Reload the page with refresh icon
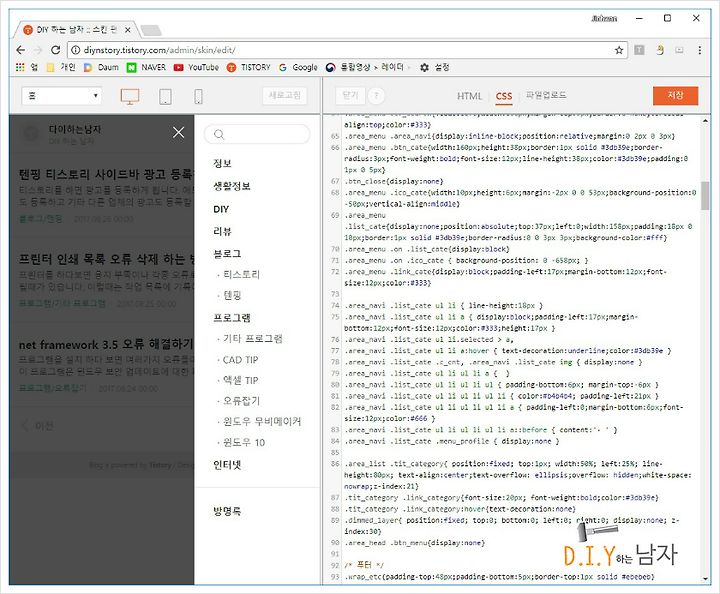Image resolution: width=720 pixels, height=594 pixels. click(x=56, y=50)
